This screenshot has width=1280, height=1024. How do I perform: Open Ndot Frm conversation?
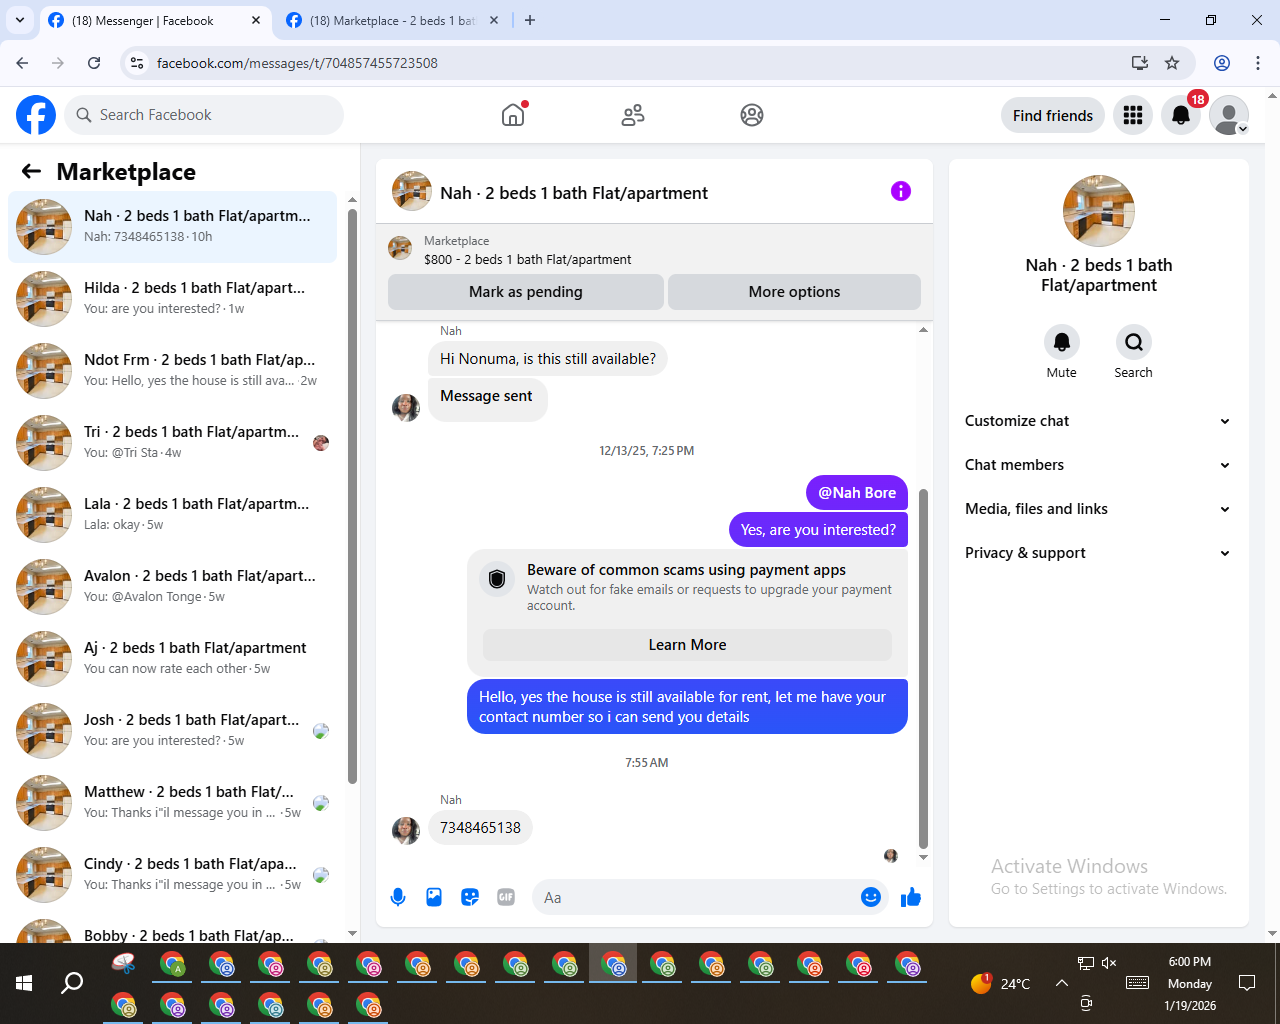point(173,371)
